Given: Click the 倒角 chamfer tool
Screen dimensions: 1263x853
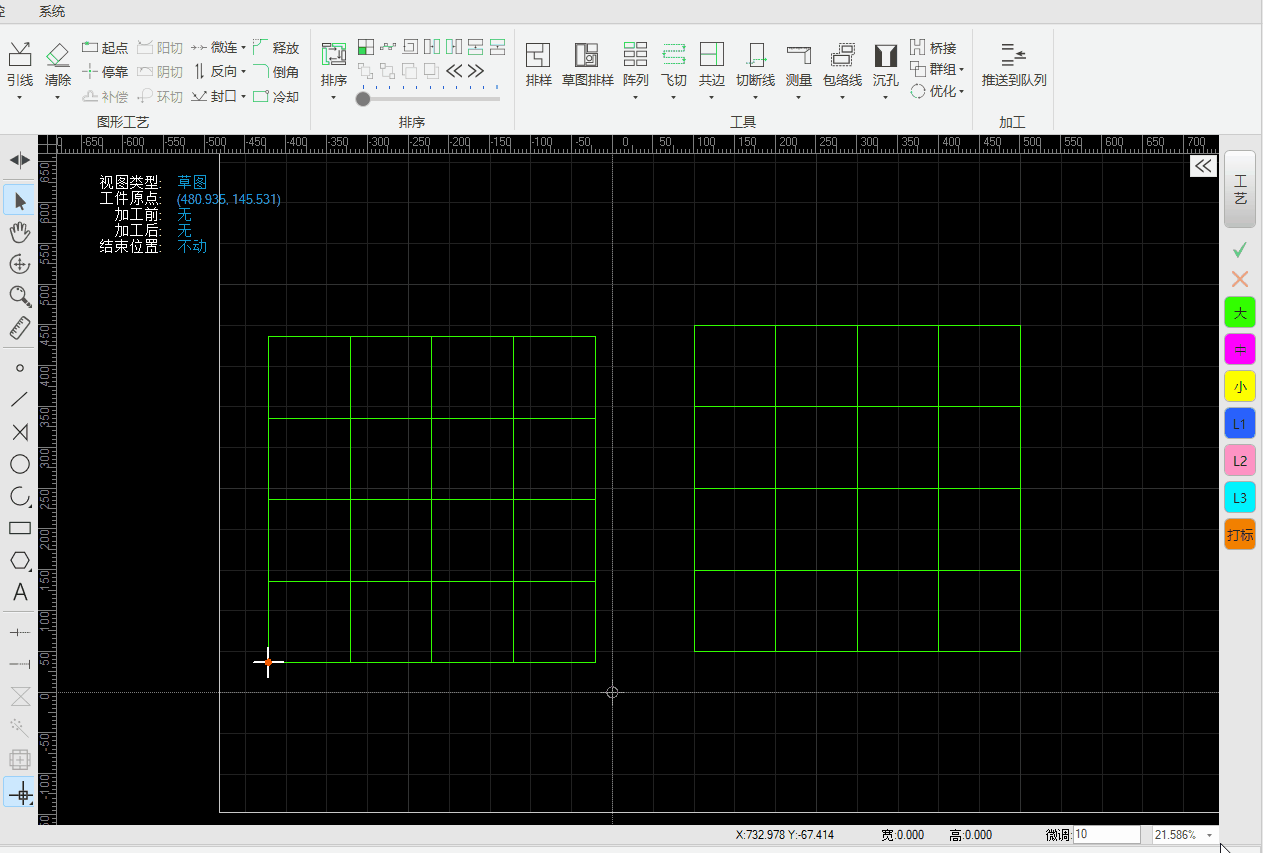Looking at the screenshot, I should tap(275, 71).
